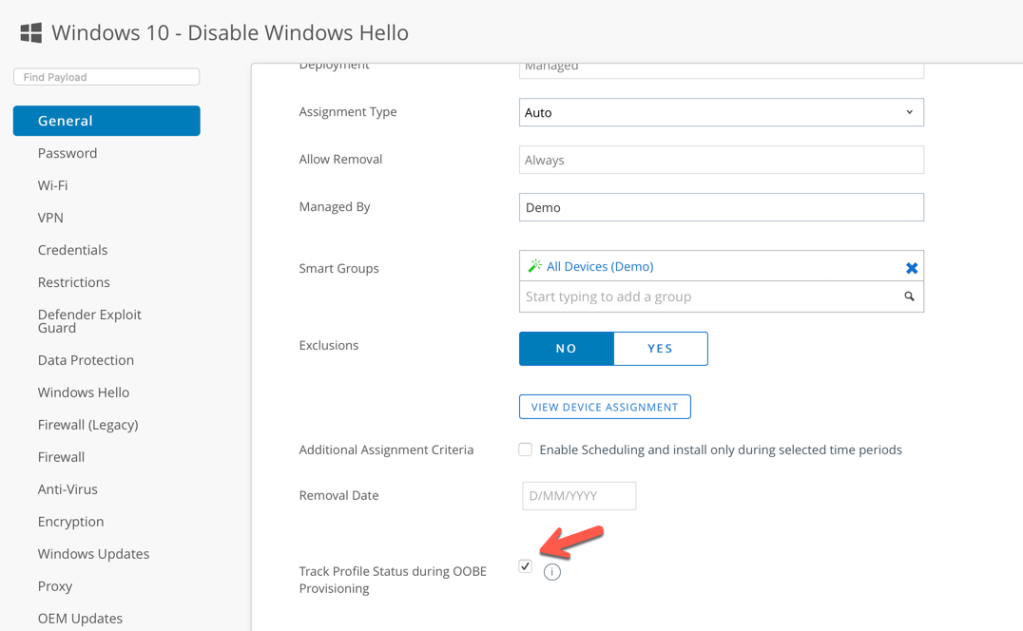
Task: Uncheck Track Profile Status during OOBE Provisioning
Action: coord(525,566)
